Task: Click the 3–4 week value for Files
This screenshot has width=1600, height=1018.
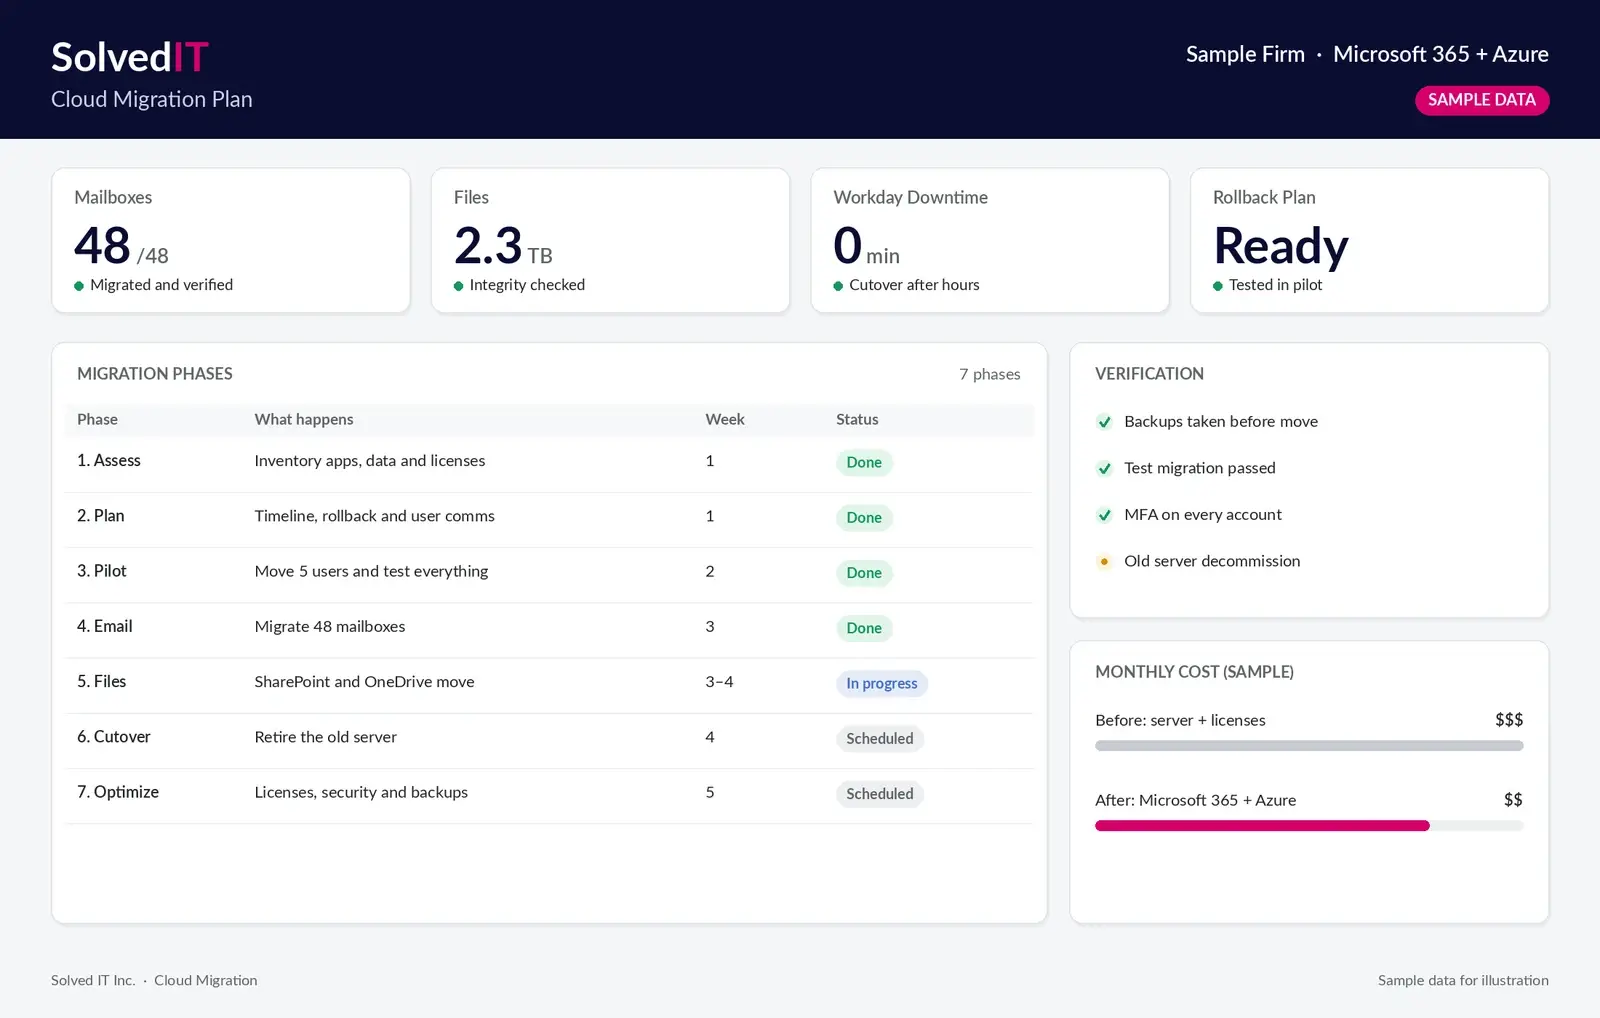Action: click(x=719, y=682)
